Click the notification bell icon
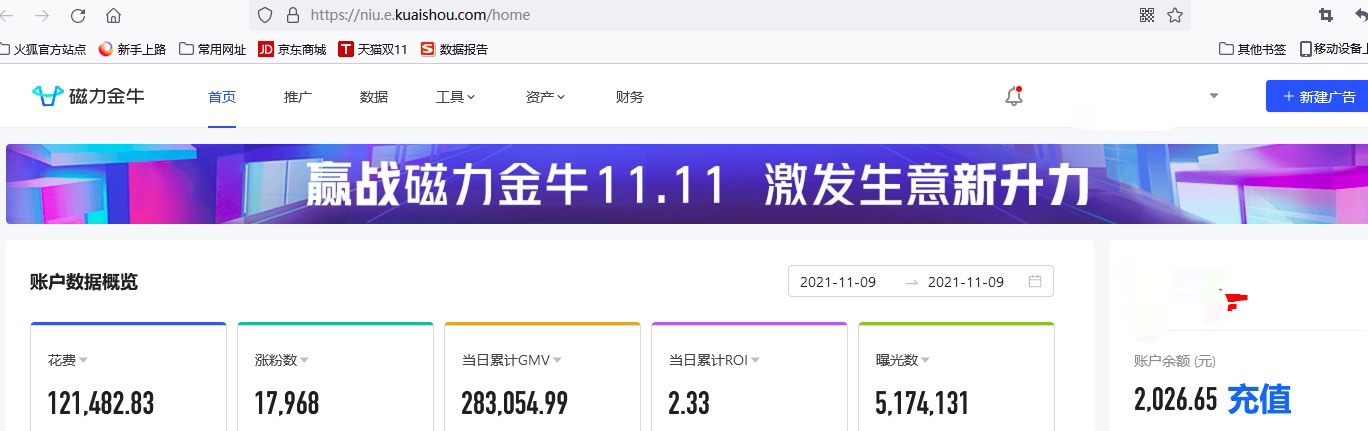 coord(1013,97)
